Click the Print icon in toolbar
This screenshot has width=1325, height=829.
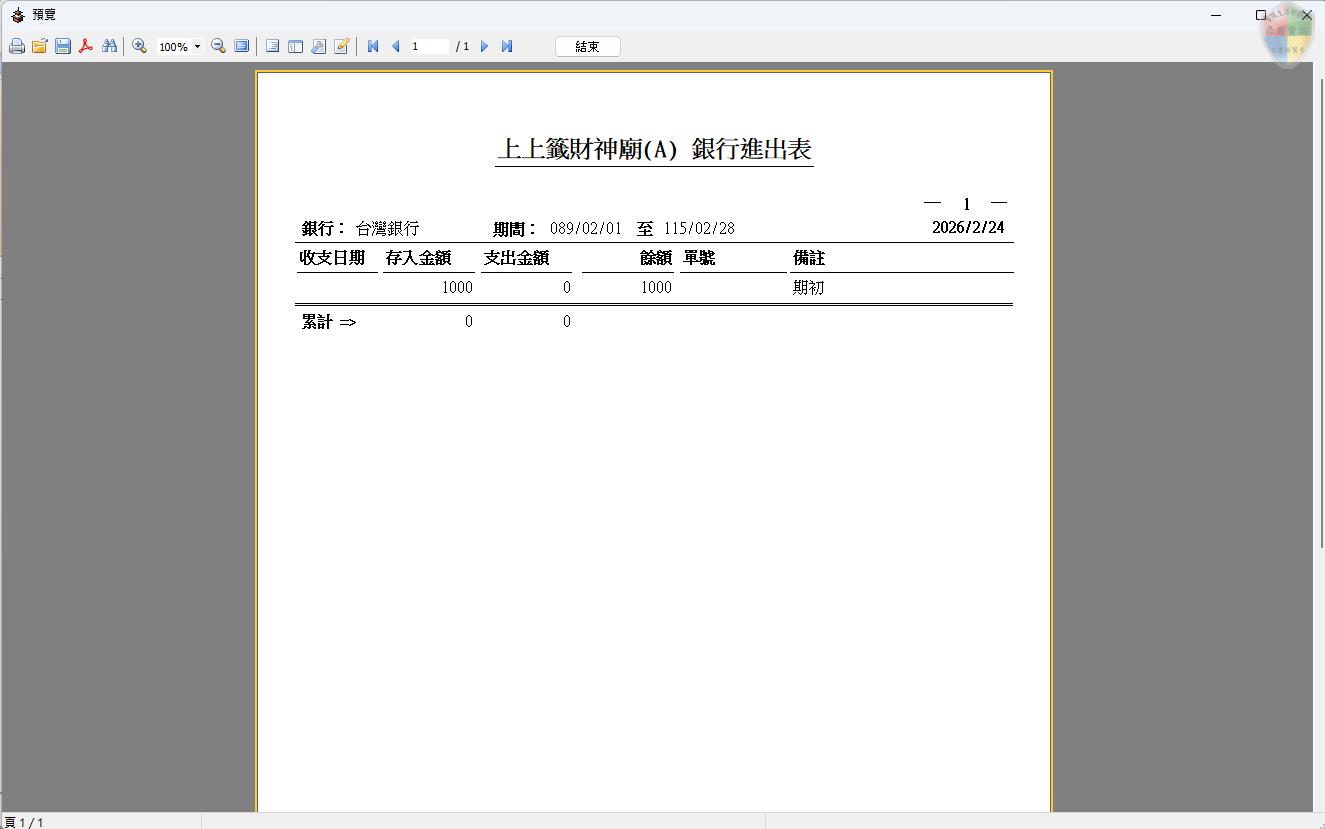17,46
